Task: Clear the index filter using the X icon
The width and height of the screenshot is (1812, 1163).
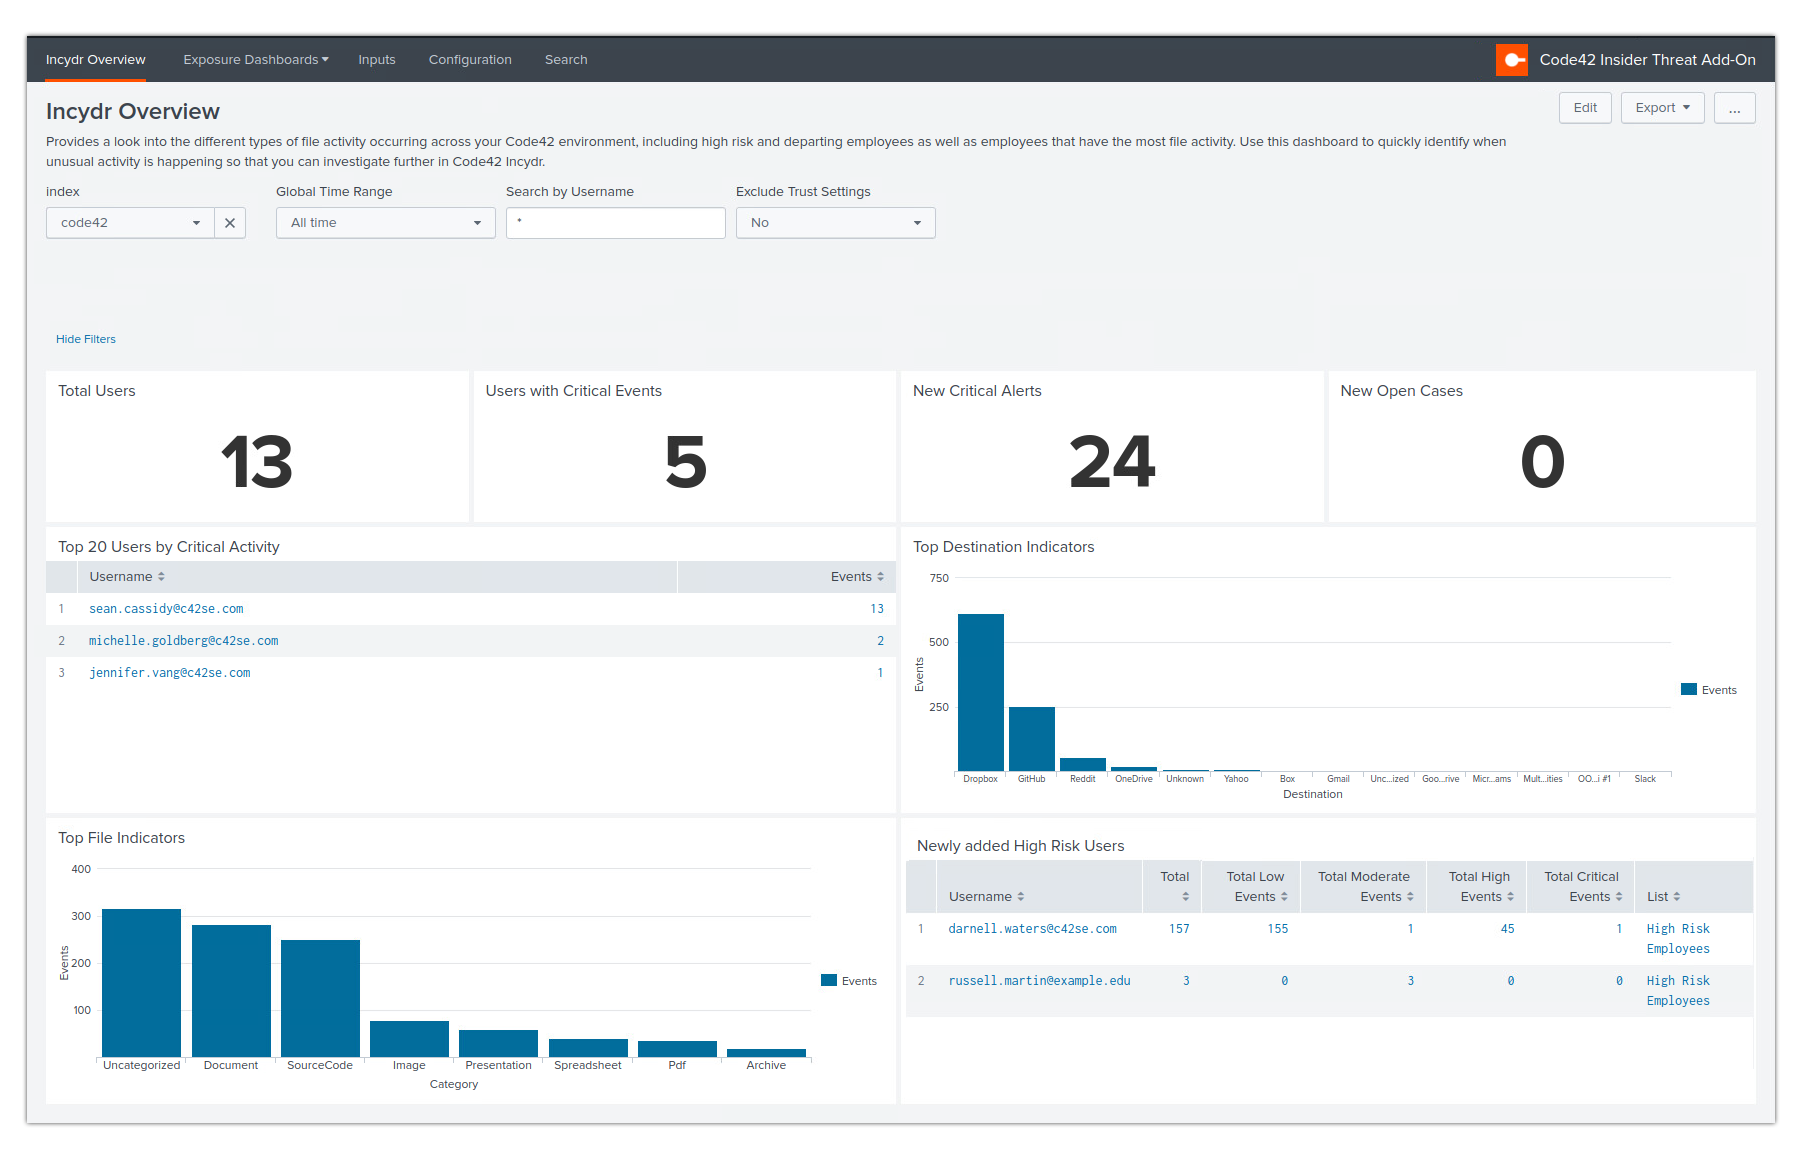Action: pos(230,222)
